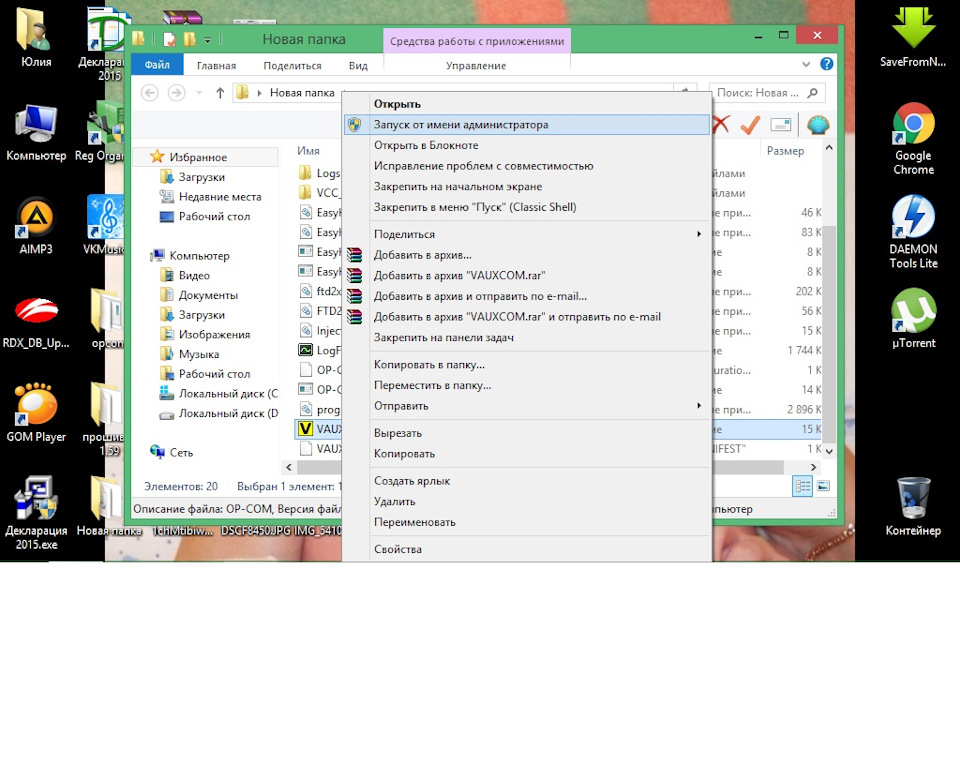Click horizontal scrollbar left arrow
This screenshot has height=780, width=960.
289,467
